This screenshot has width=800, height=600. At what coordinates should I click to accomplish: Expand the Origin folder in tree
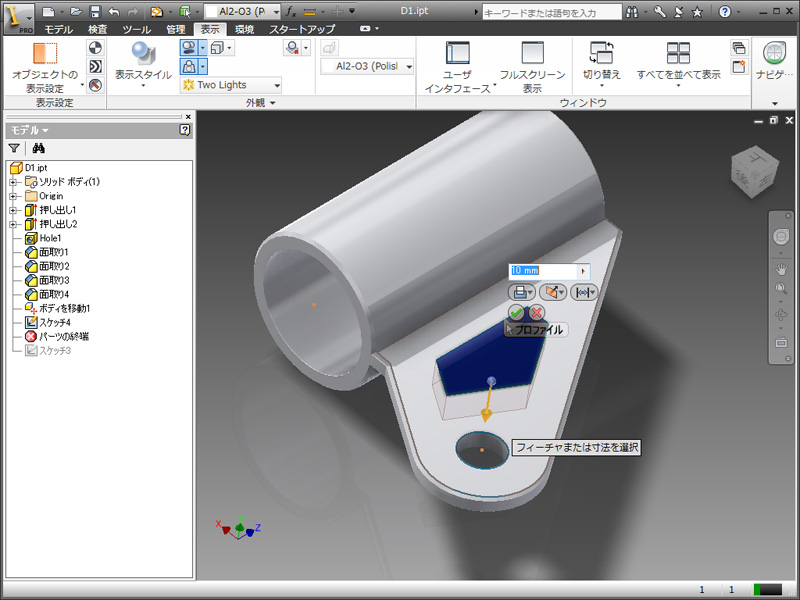(13, 196)
